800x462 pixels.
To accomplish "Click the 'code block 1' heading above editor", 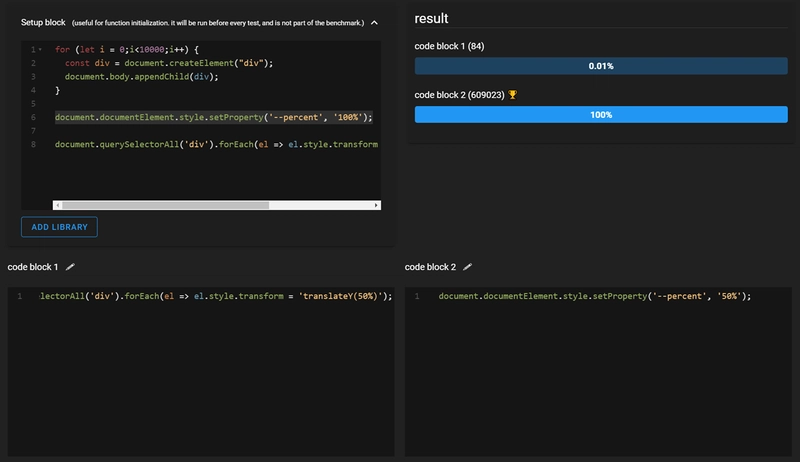I will [33, 267].
